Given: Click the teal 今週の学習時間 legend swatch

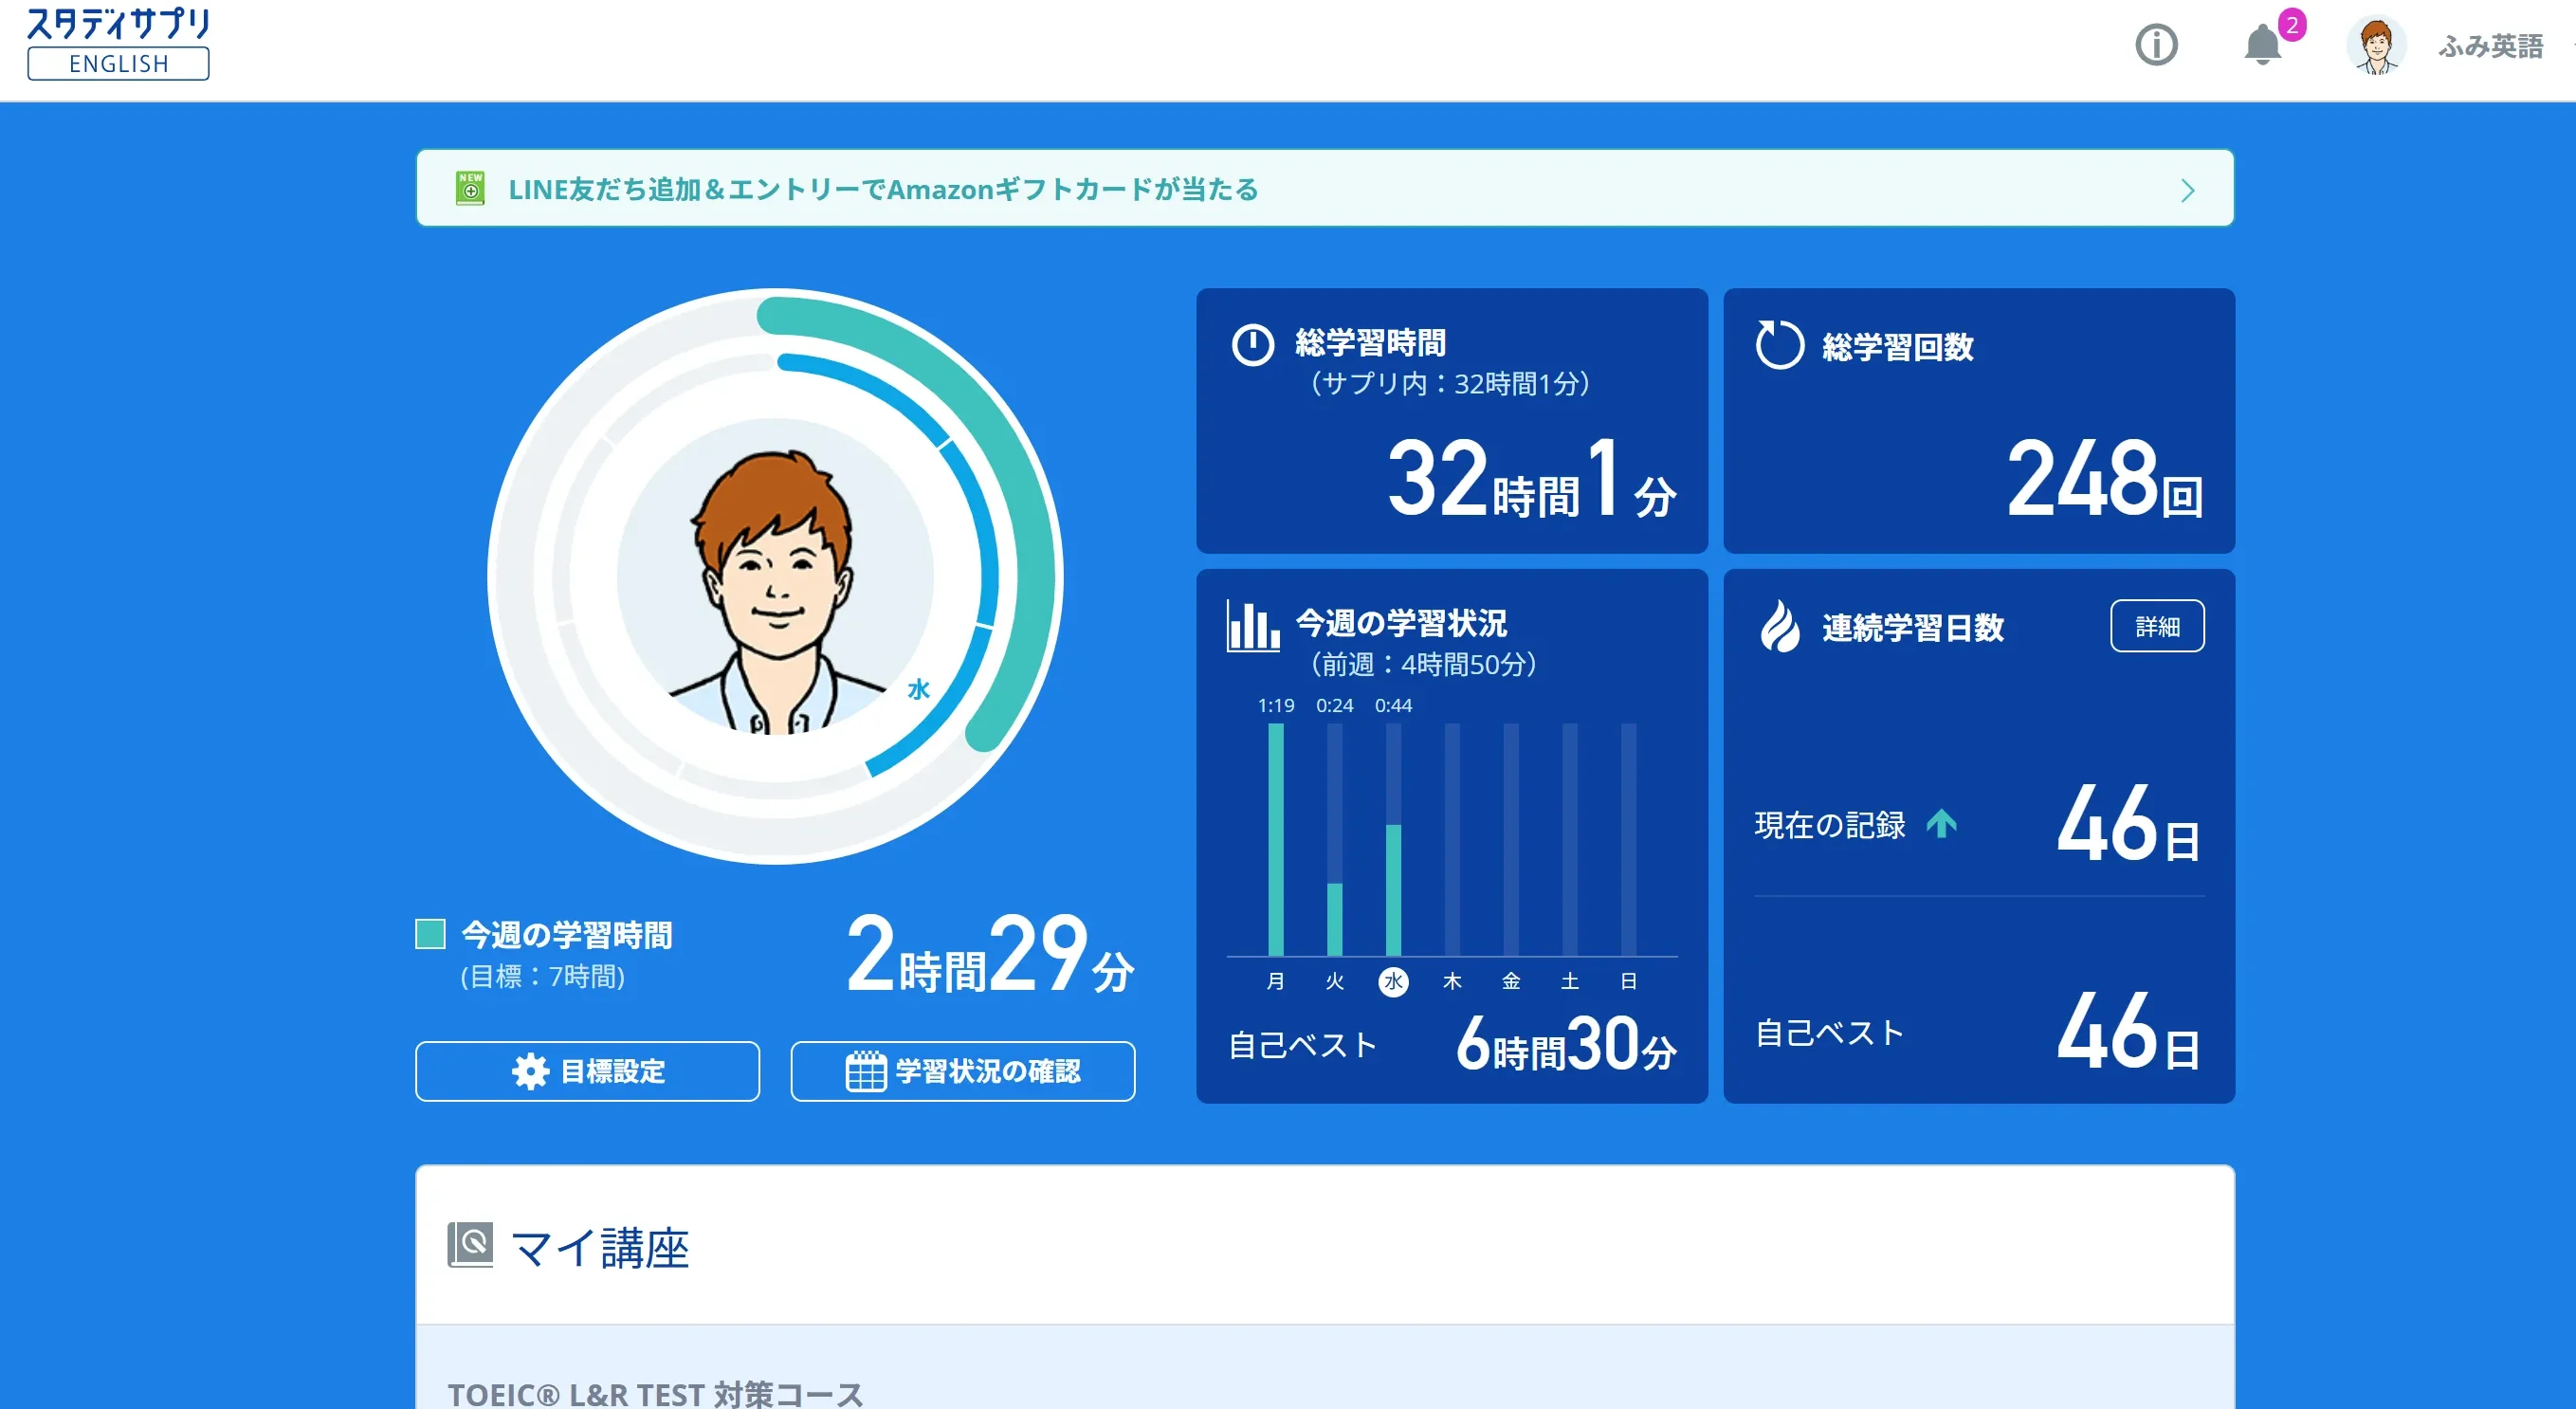Looking at the screenshot, I should point(430,934).
